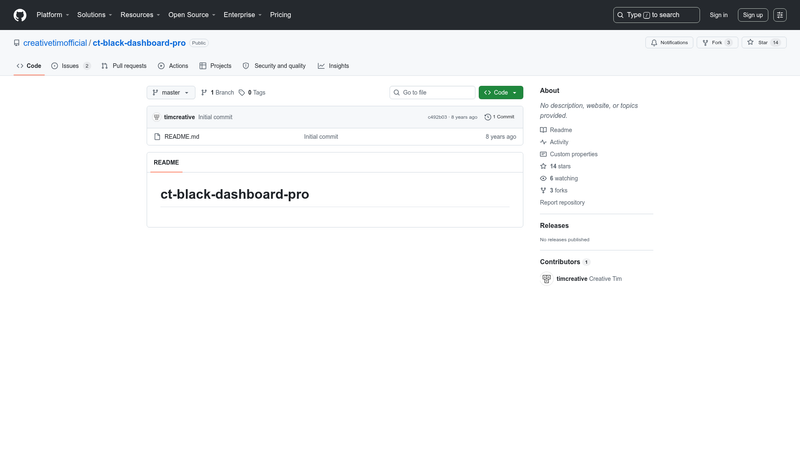
Task: Open the README.md file
Action: [182, 137]
